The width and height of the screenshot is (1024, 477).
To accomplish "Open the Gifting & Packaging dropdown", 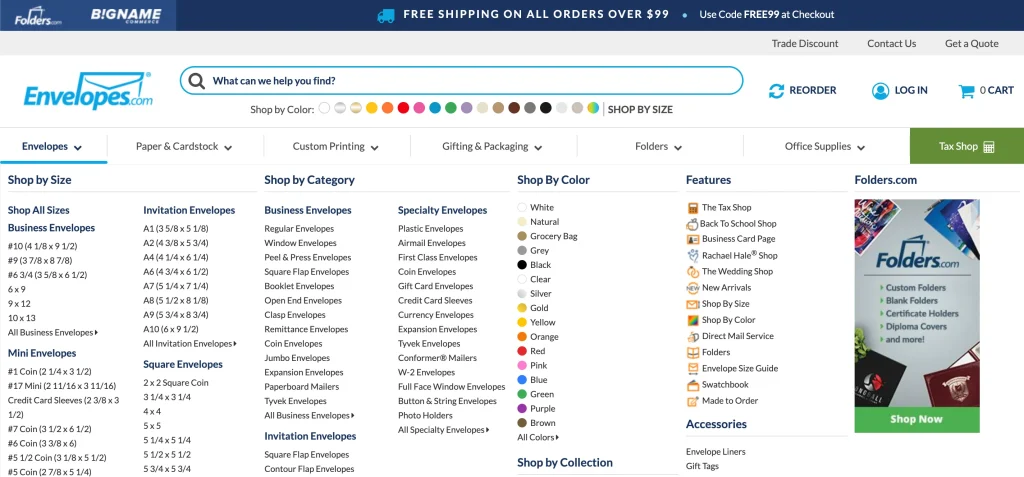I will coord(491,146).
